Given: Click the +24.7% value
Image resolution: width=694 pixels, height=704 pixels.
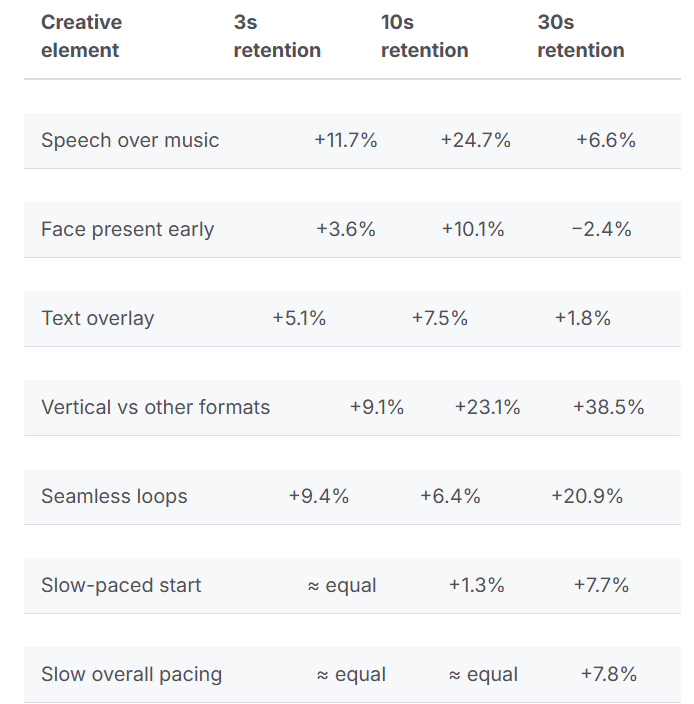Looking at the screenshot, I should [x=475, y=141].
